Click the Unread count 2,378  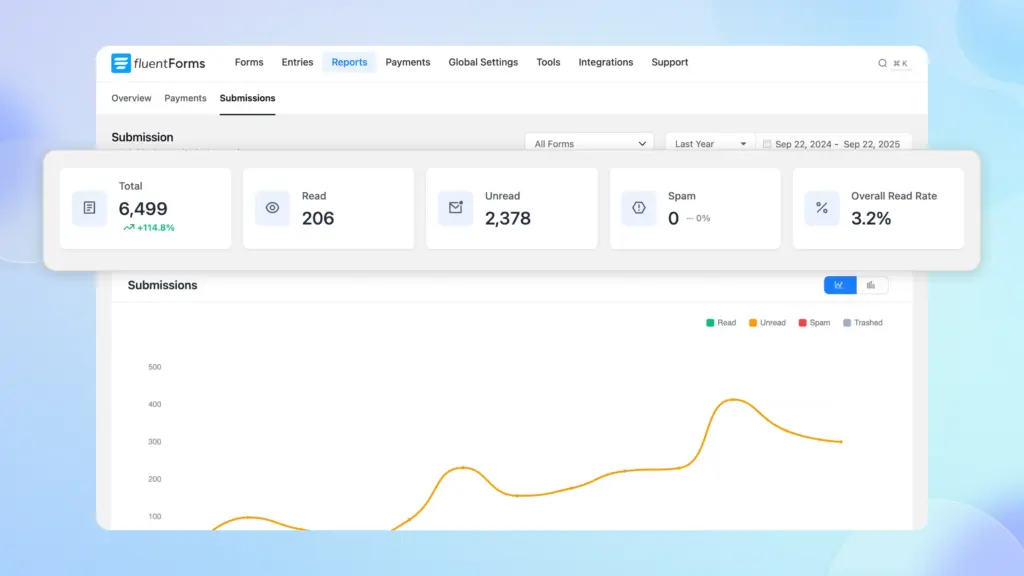[x=508, y=218]
